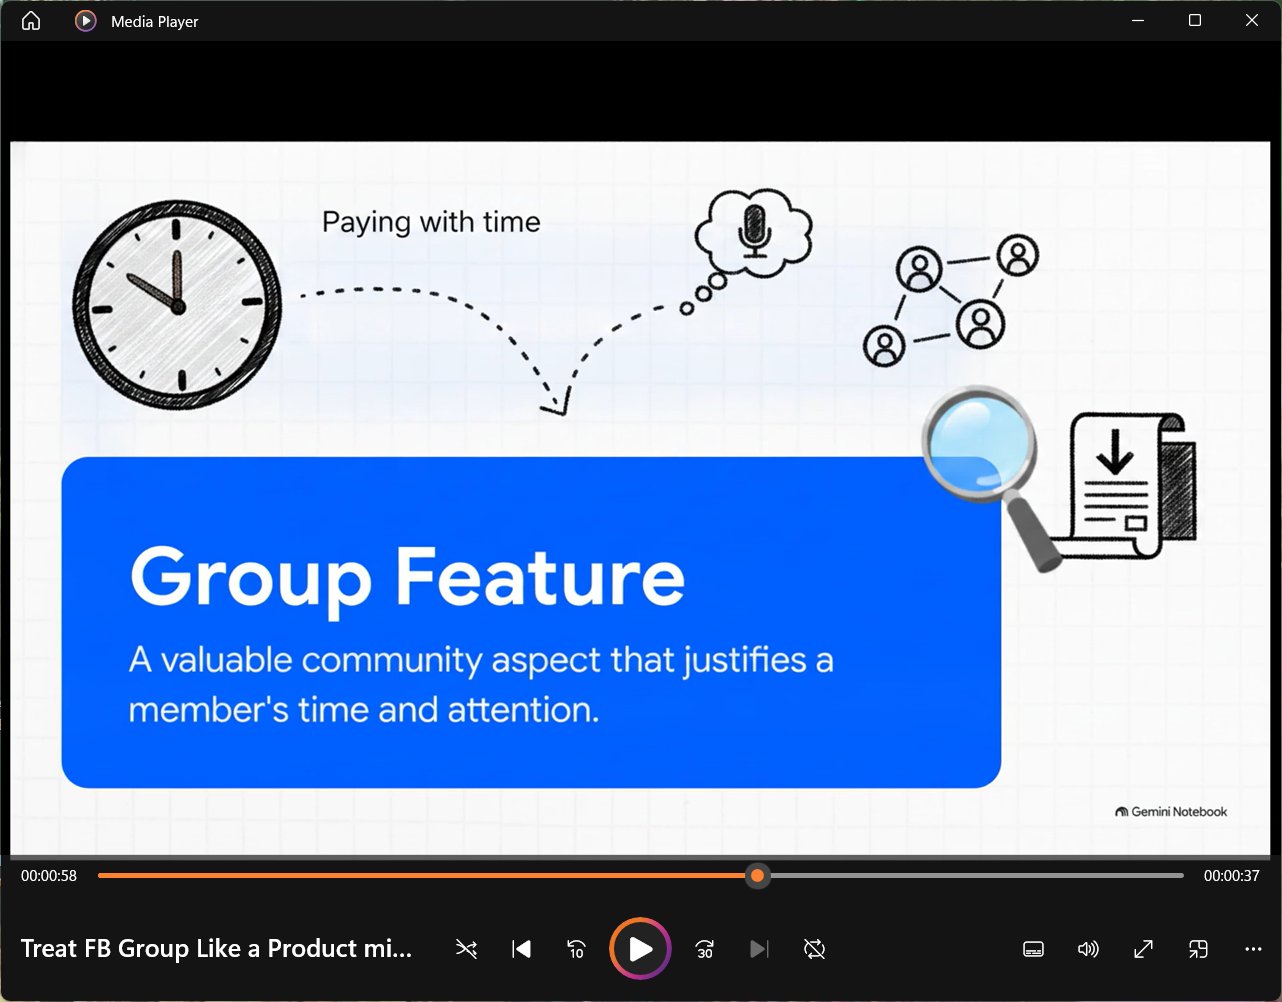Maximize the Media Player window

[1195, 21]
